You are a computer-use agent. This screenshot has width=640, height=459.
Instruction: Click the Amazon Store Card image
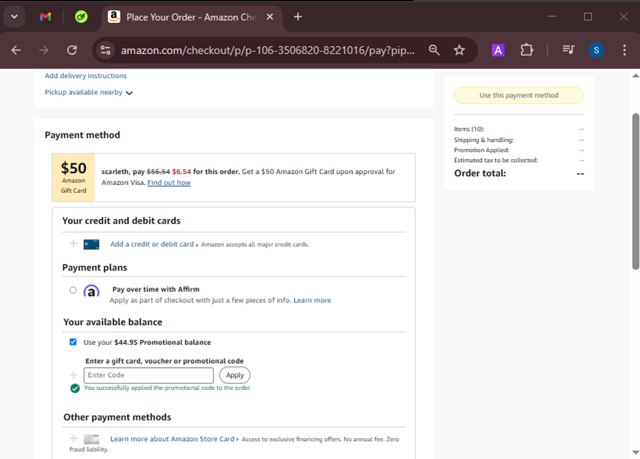91,439
